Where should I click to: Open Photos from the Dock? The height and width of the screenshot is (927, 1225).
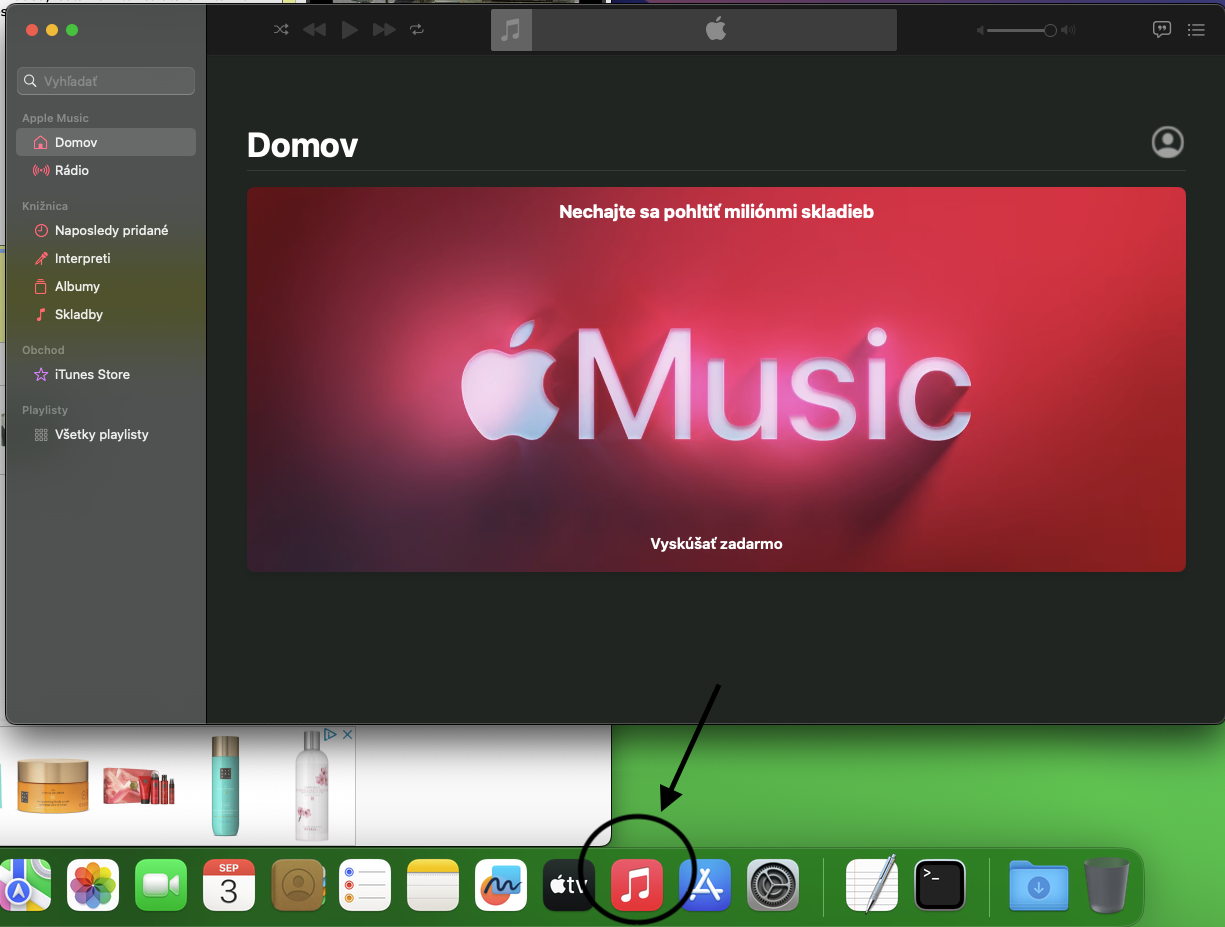coord(93,885)
